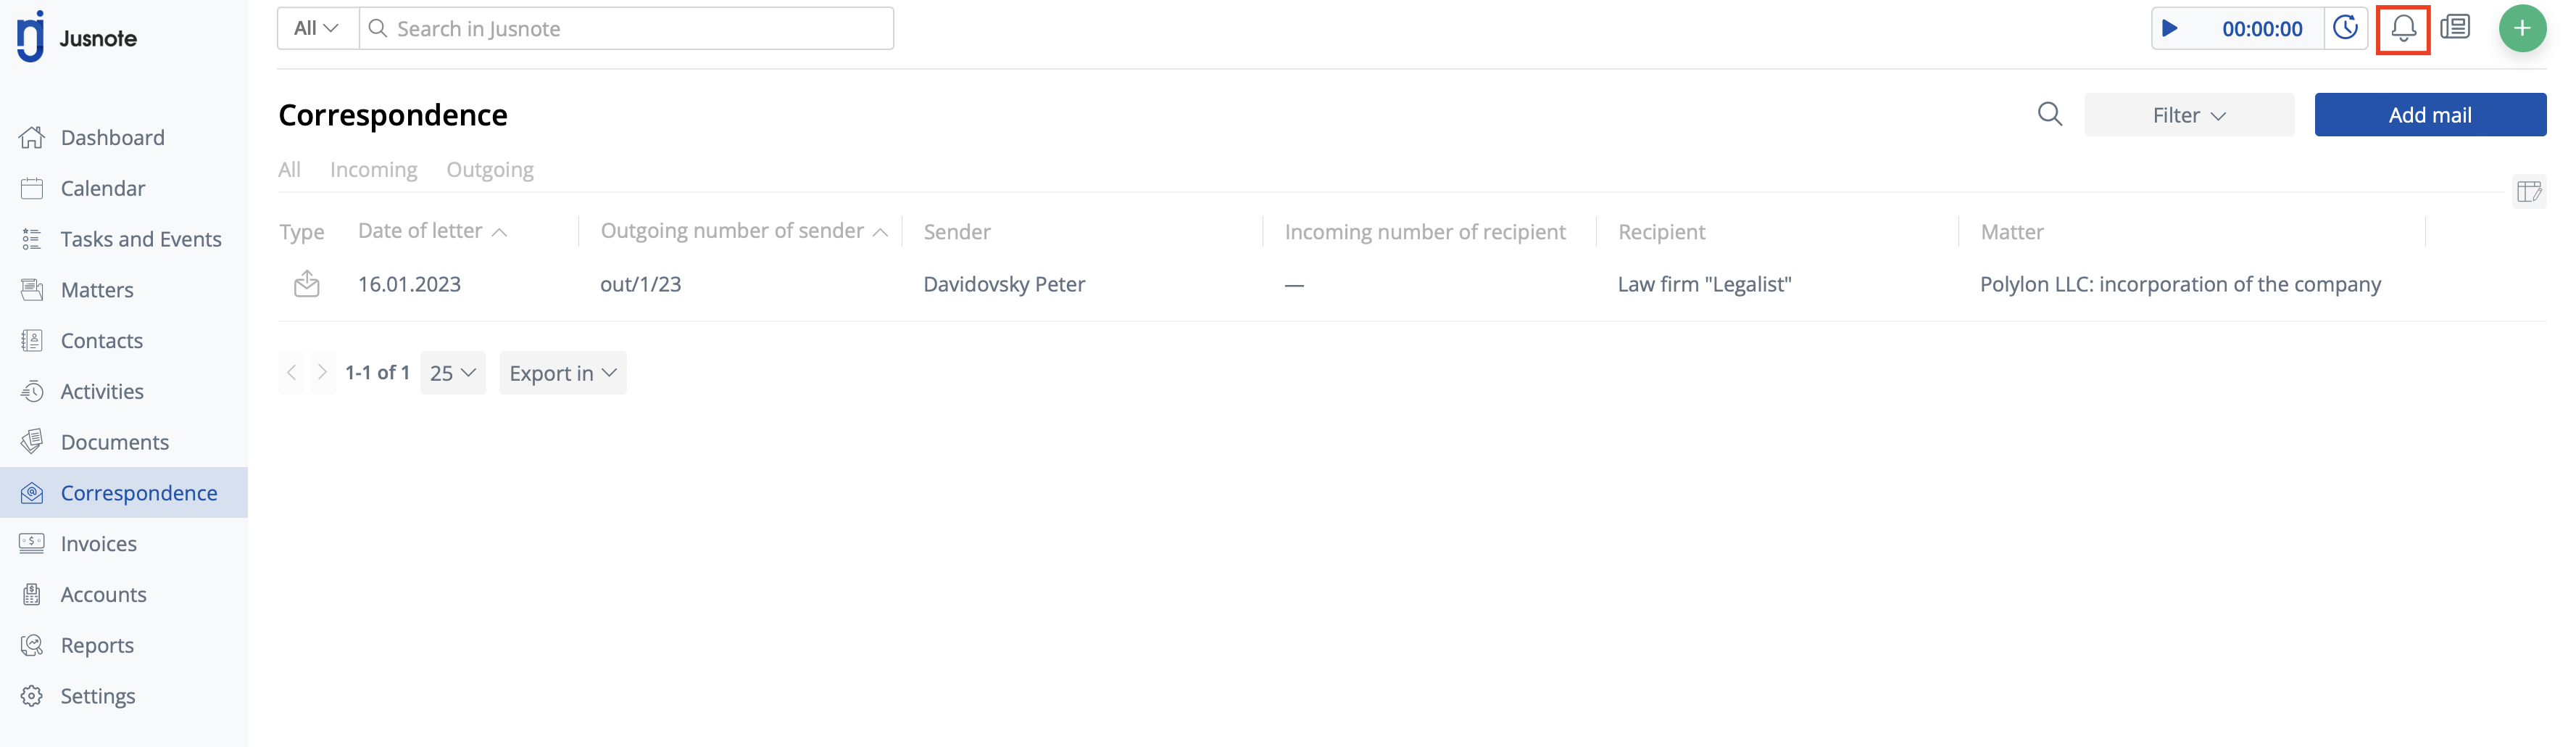Go to the Accounts section
Screen dimensions: 2576x747
point(103,595)
